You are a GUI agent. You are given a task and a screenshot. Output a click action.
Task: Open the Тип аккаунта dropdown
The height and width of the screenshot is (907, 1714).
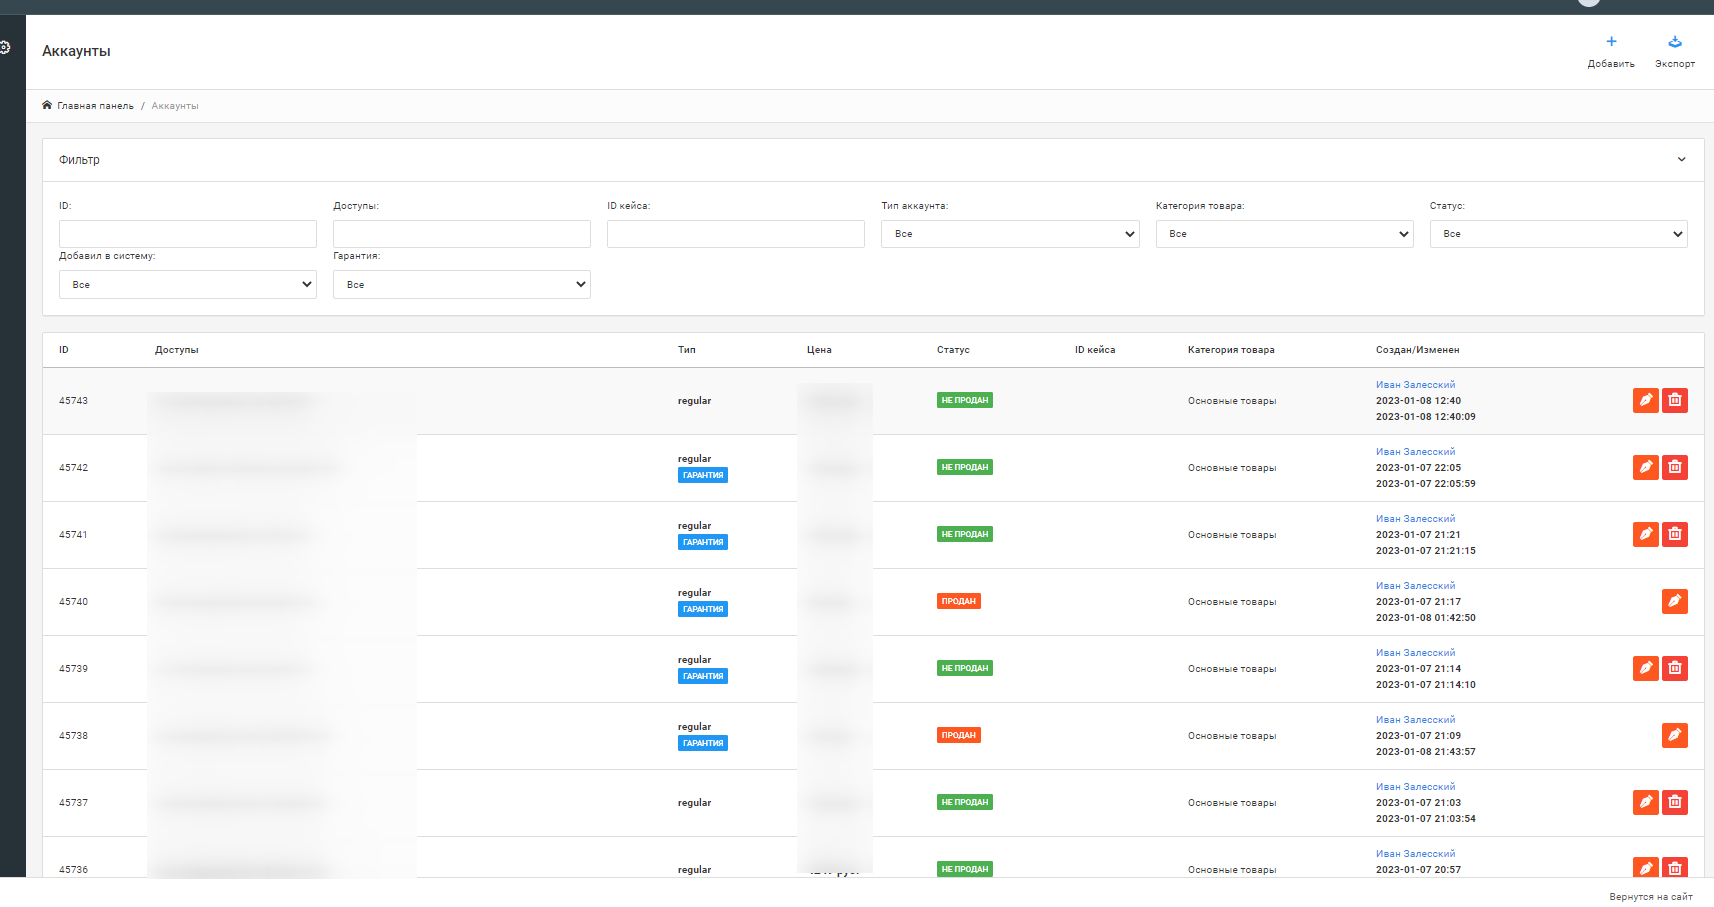tap(1009, 234)
